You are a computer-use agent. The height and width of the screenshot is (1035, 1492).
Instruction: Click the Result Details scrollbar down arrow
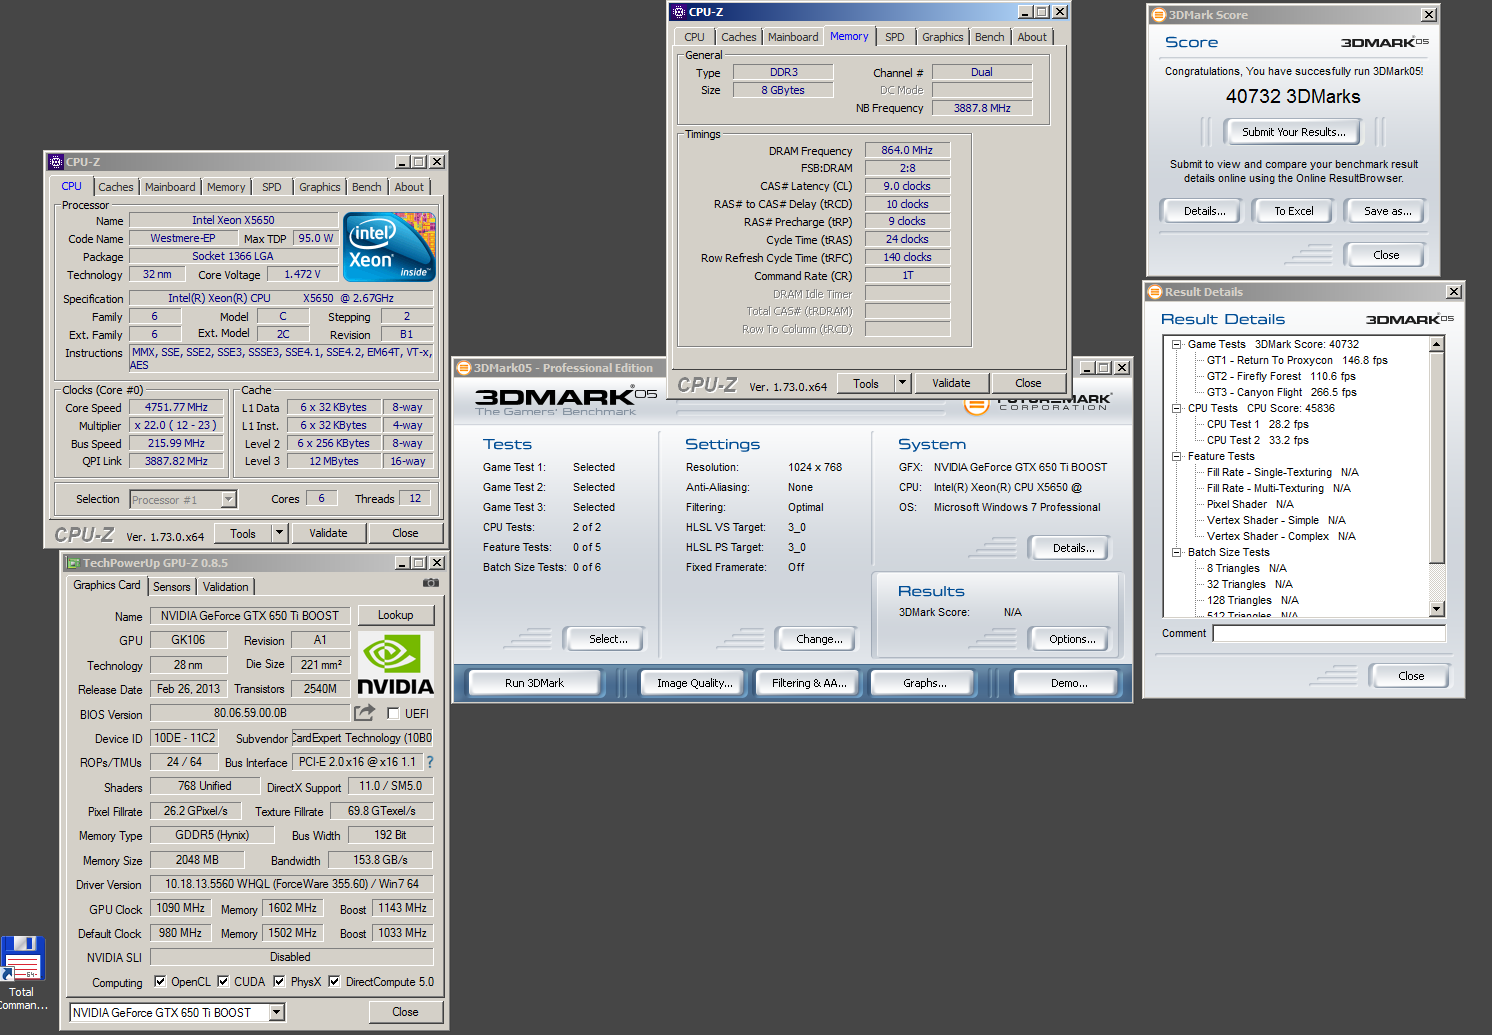click(x=1436, y=609)
